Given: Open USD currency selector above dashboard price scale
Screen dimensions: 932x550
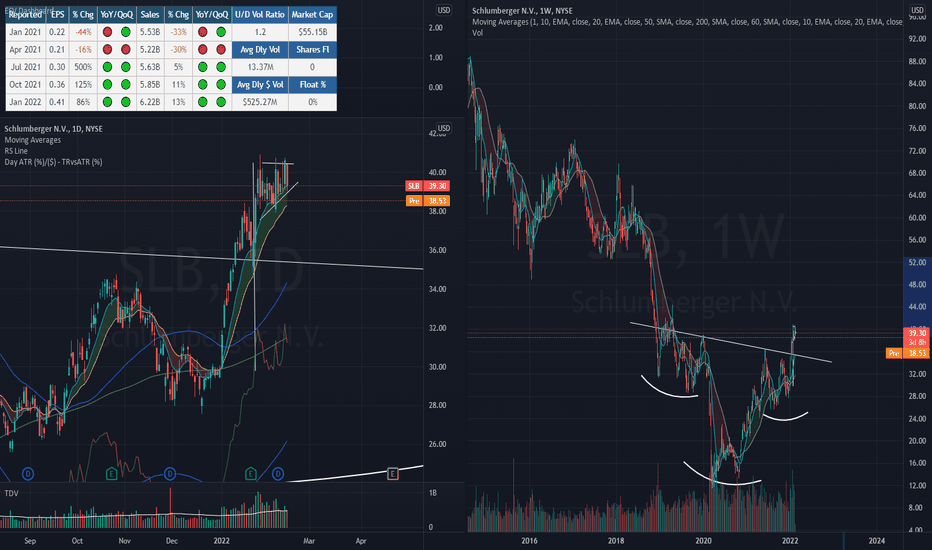Looking at the screenshot, I should [x=443, y=10].
